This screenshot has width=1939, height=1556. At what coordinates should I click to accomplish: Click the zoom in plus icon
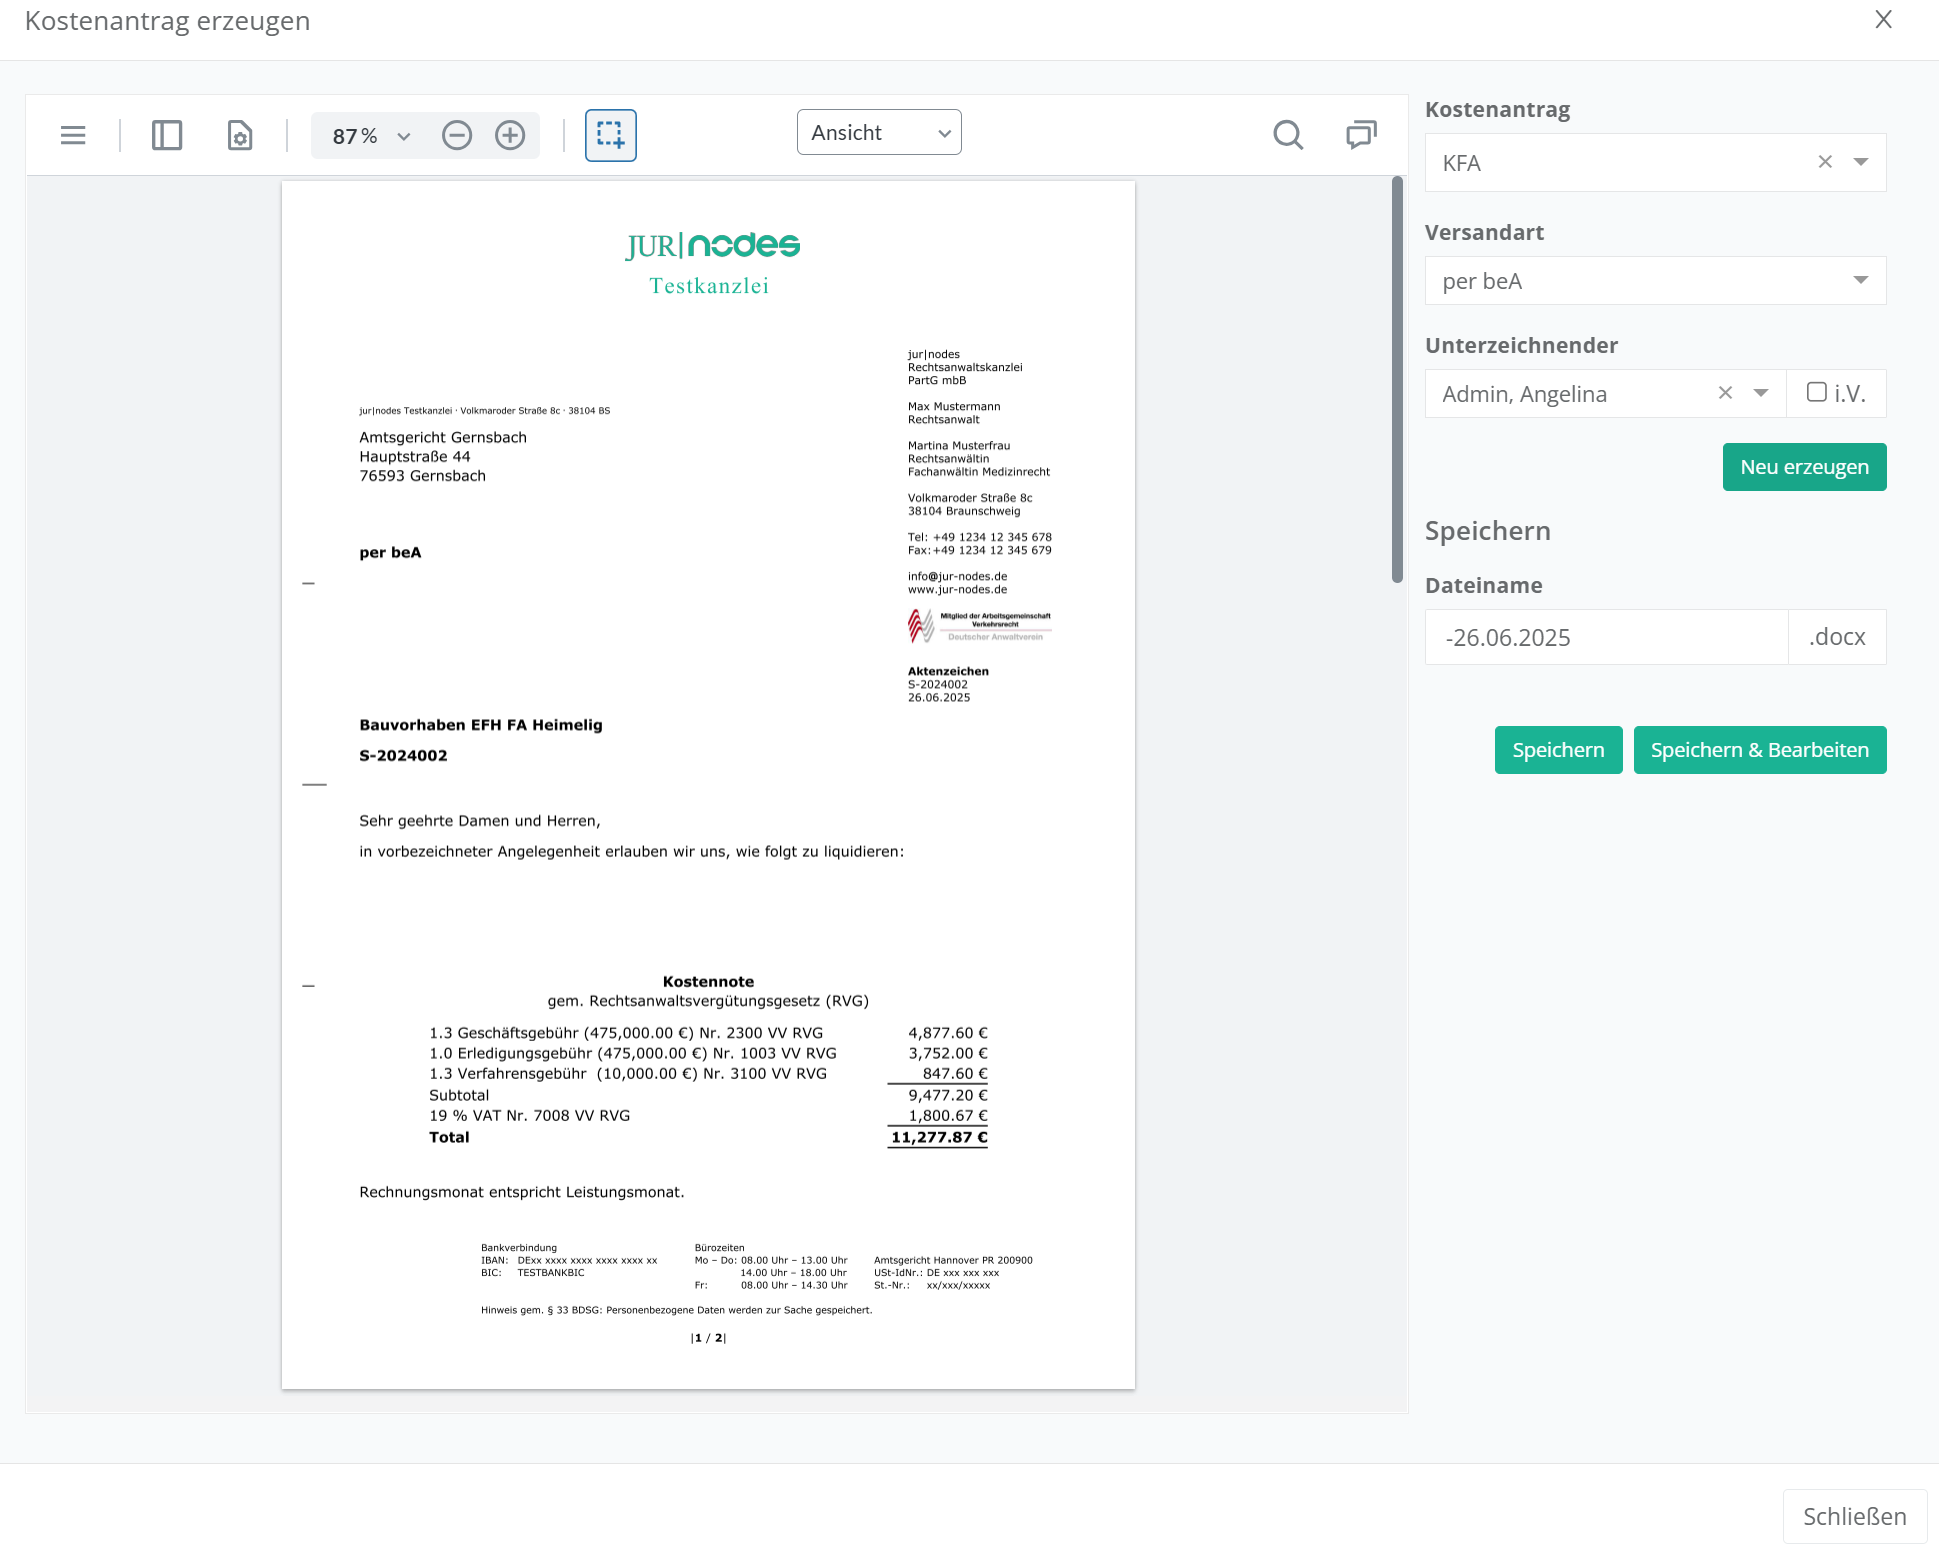click(x=510, y=135)
